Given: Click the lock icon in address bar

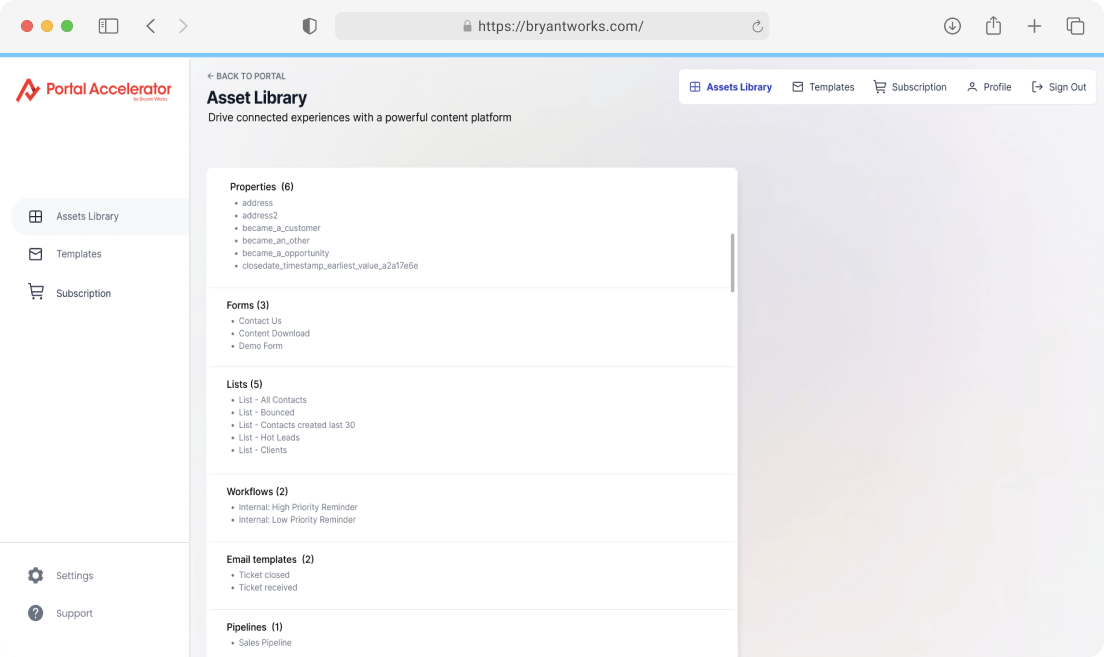Looking at the screenshot, I should pyautogui.click(x=467, y=26).
